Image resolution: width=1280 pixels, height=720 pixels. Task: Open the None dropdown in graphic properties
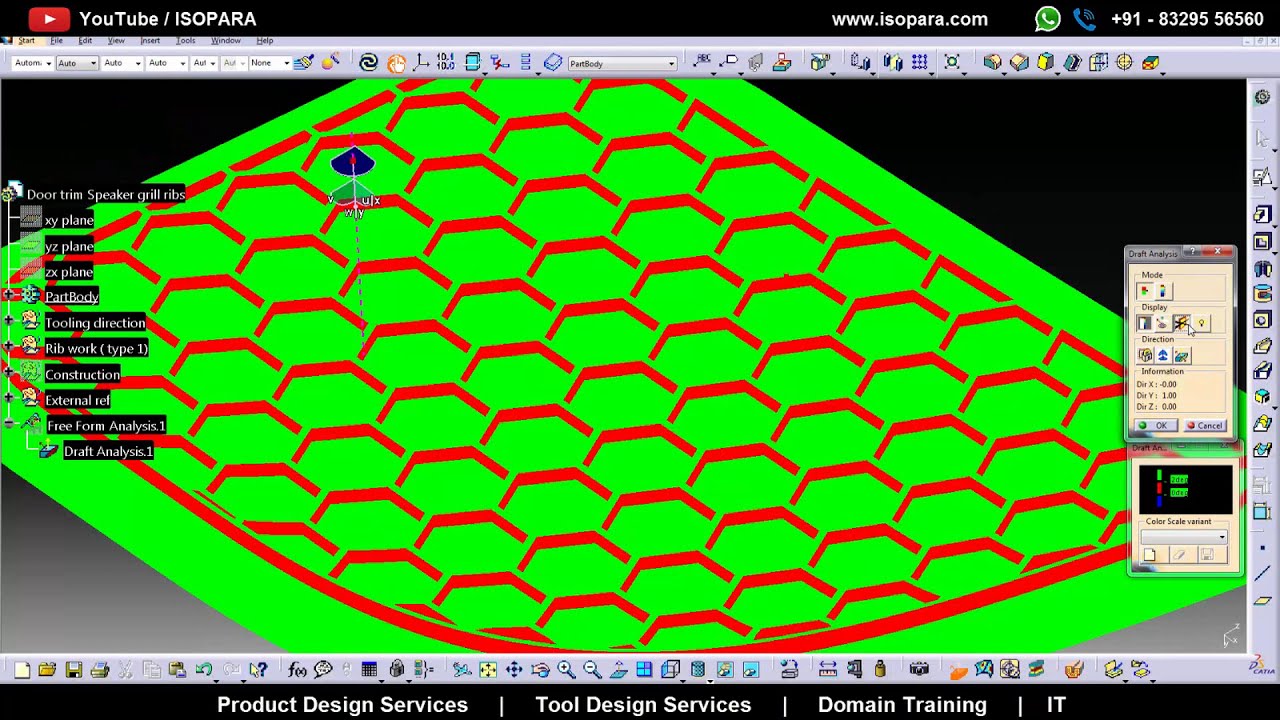coord(286,63)
